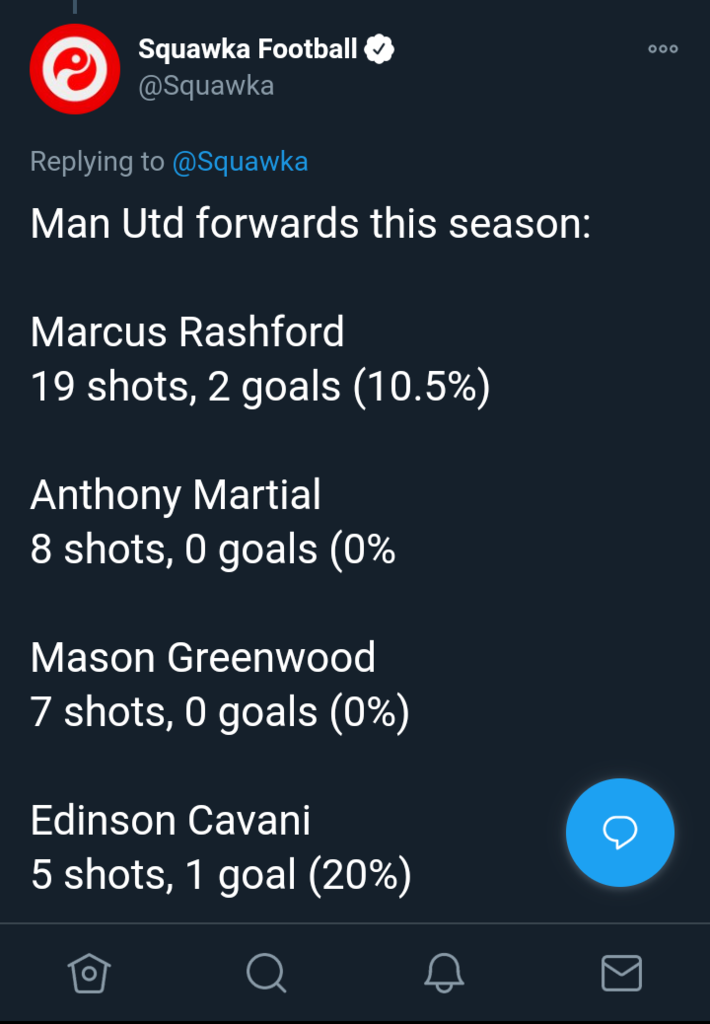Screen dimensions: 710x1024
Task: Open the Messages envelope tab
Action: 621,971
